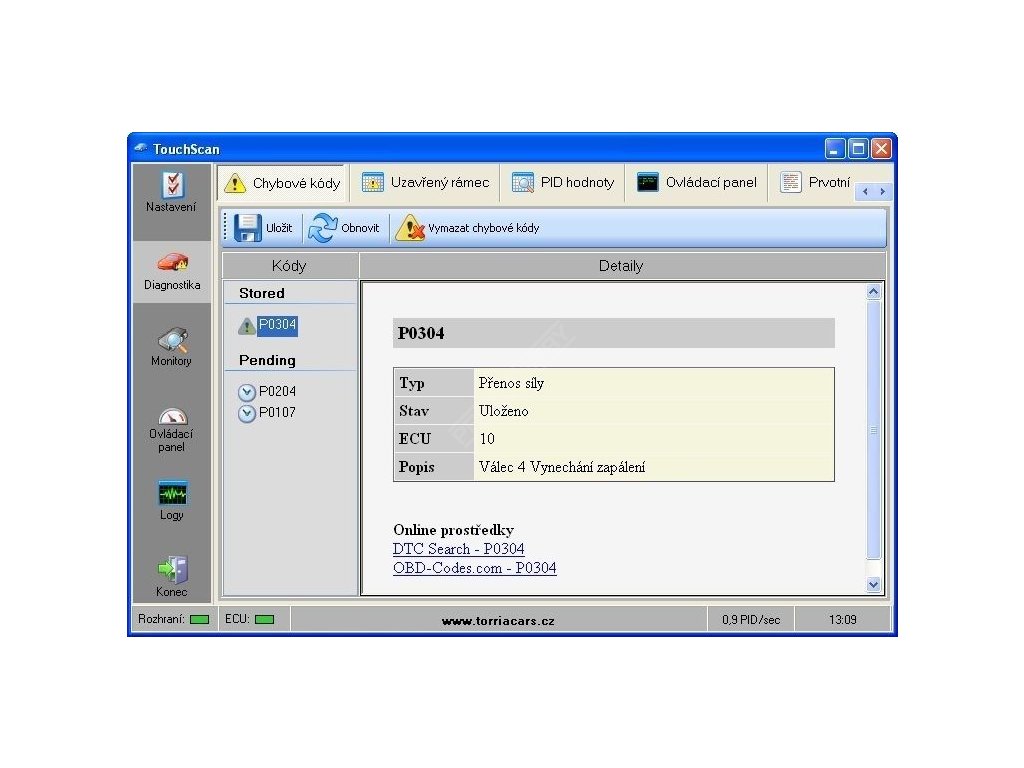Maximize the TouchScan window
This screenshot has width=1024, height=768.
point(858,149)
